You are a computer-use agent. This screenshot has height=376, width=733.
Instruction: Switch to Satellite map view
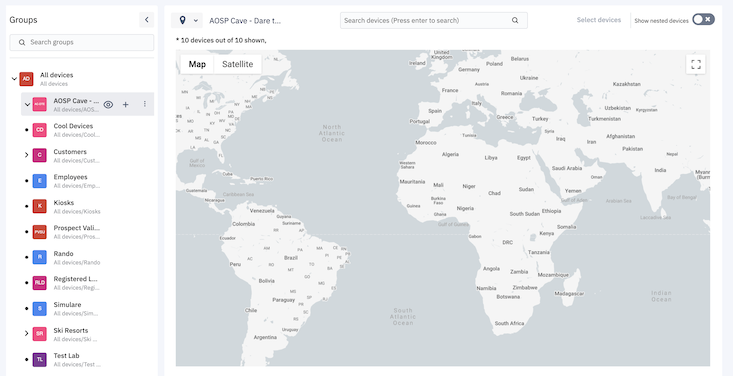coord(237,64)
